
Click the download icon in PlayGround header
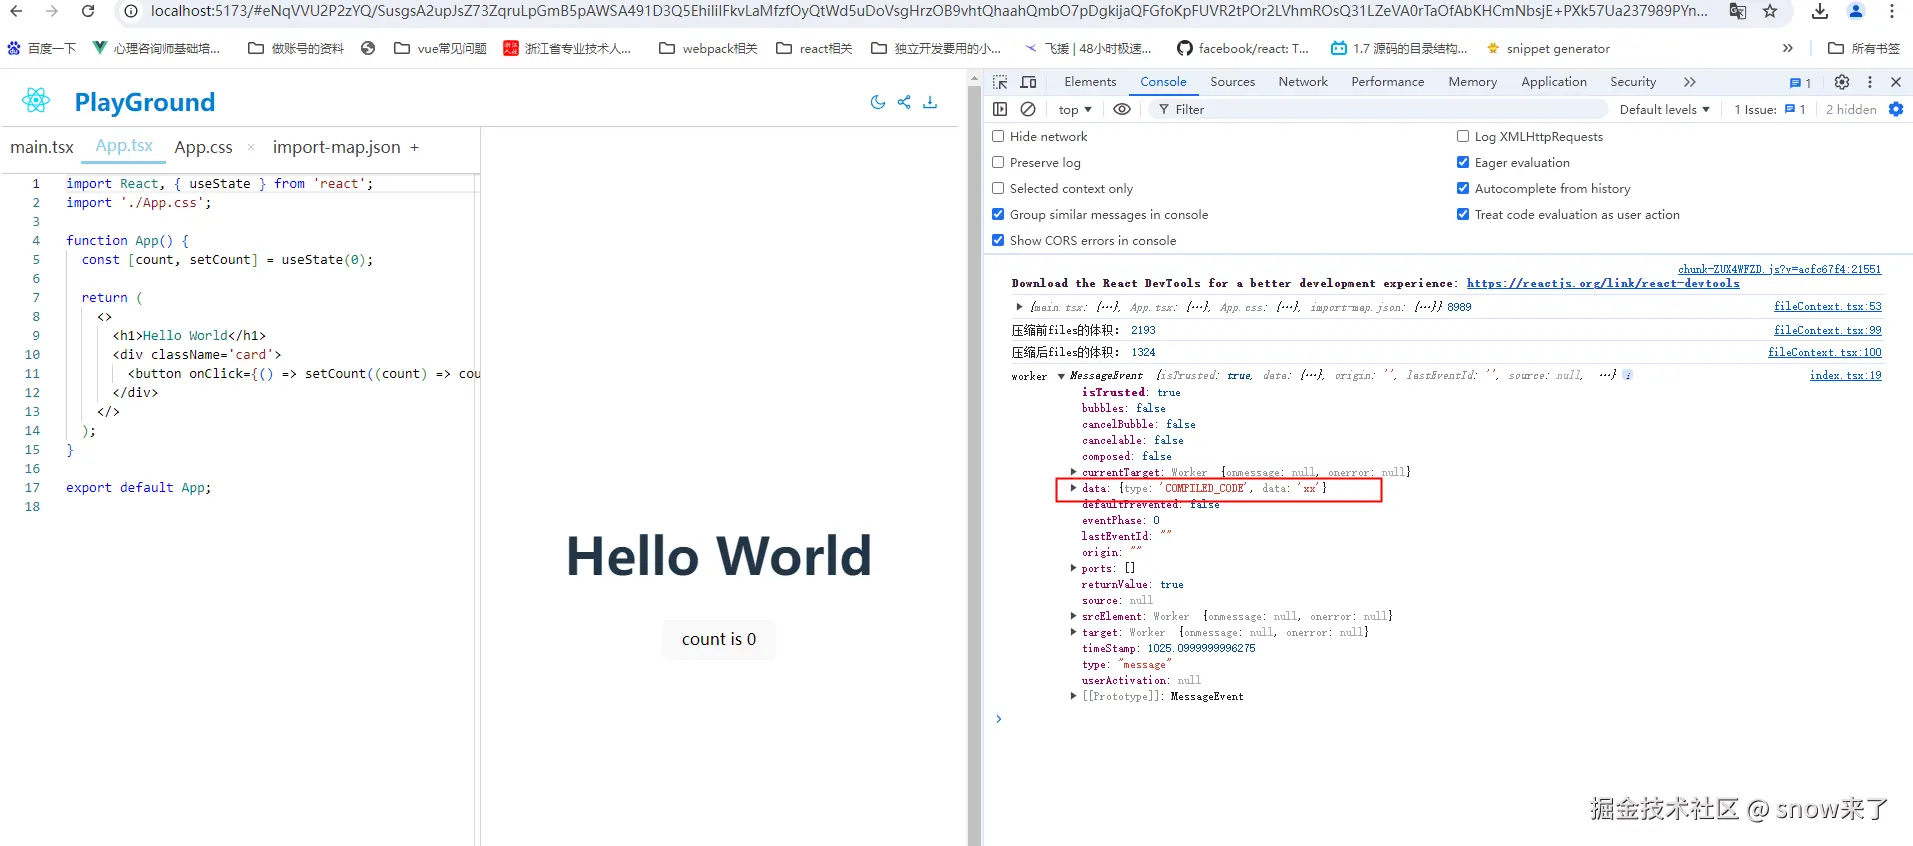tap(930, 102)
